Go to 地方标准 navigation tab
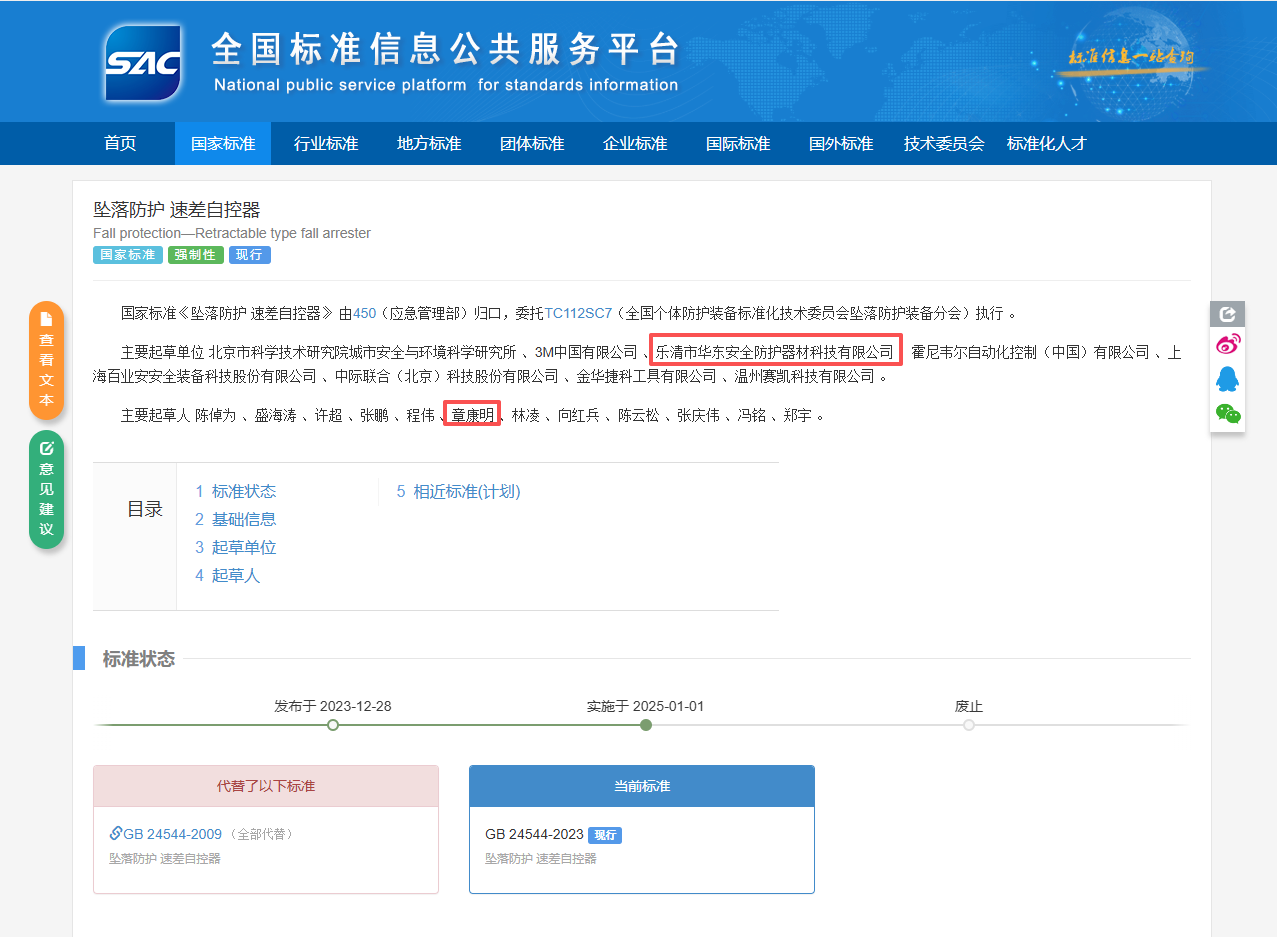The width and height of the screenshot is (1277, 937). tap(429, 144)
